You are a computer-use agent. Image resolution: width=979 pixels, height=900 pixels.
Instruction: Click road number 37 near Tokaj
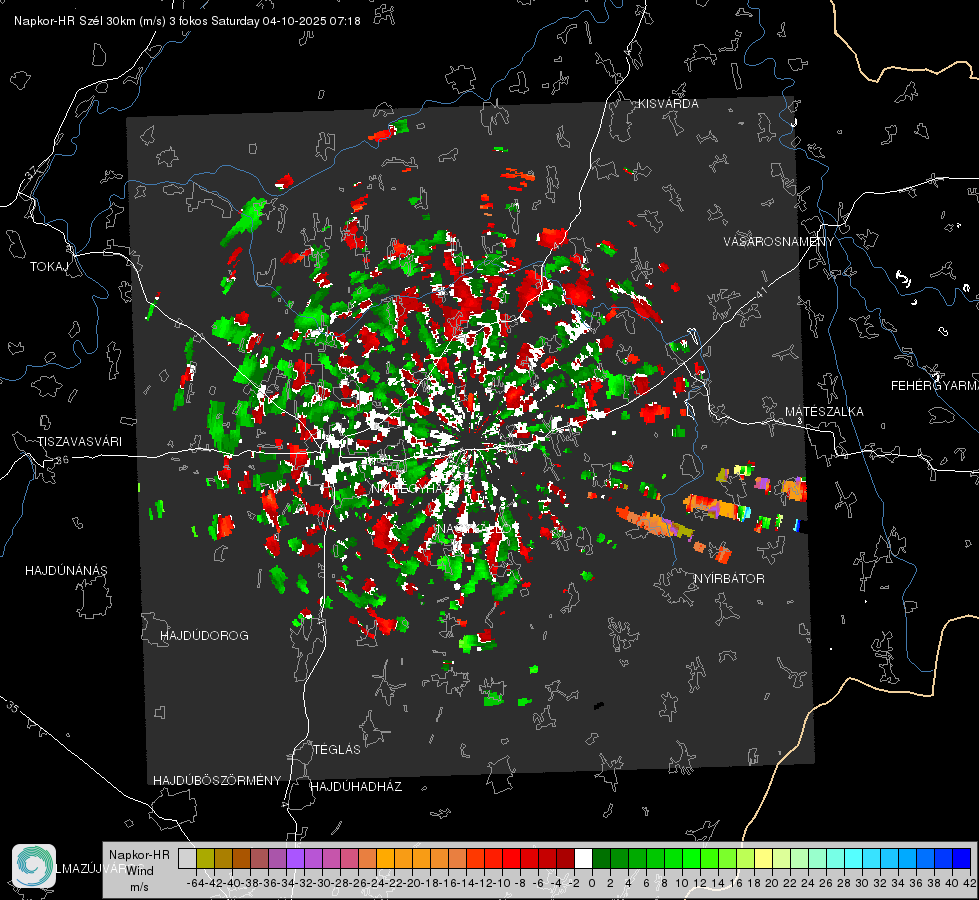pos(32,171)
